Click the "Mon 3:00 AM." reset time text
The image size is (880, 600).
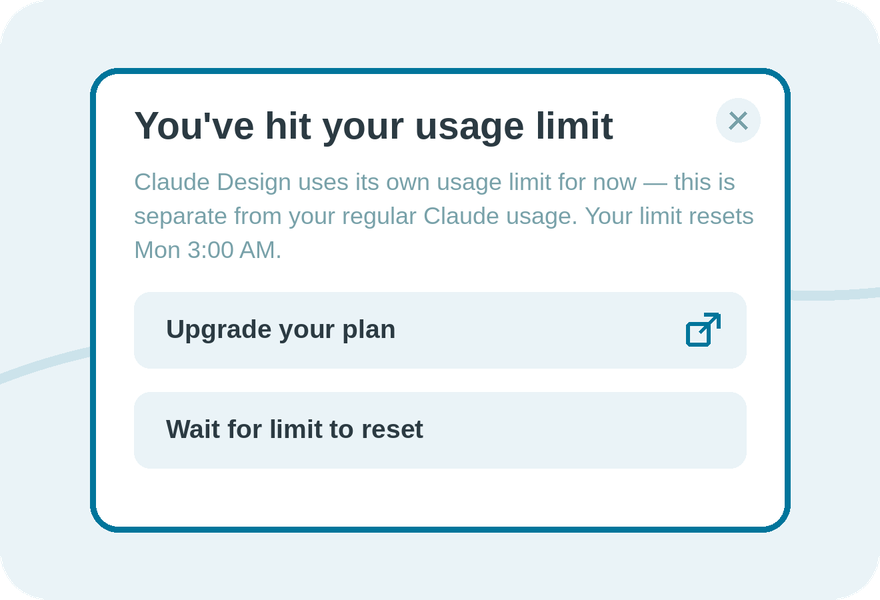pyautogui.click(x=208, y=250)
